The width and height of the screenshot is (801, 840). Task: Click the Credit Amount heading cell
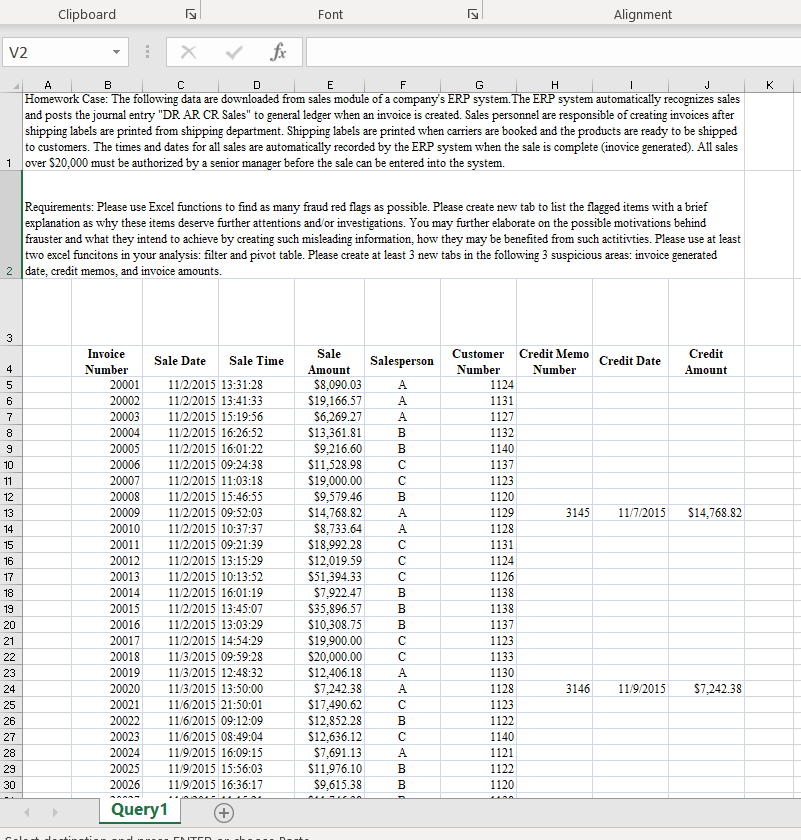[706, 362]
